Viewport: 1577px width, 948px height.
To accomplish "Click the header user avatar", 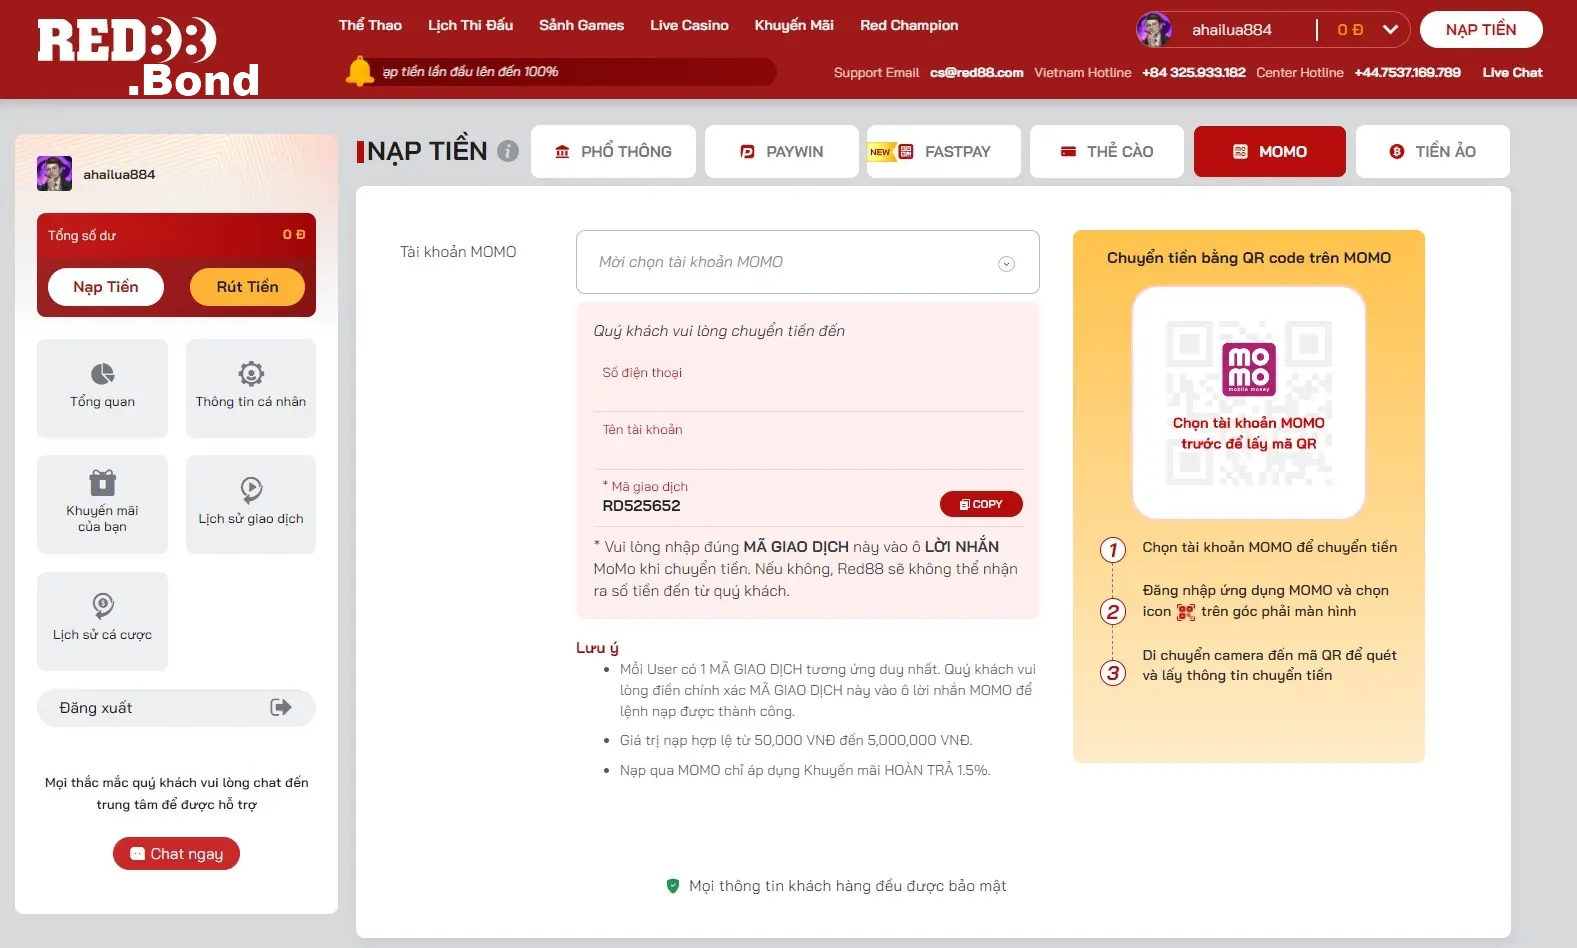I will tap(1154, 30).
